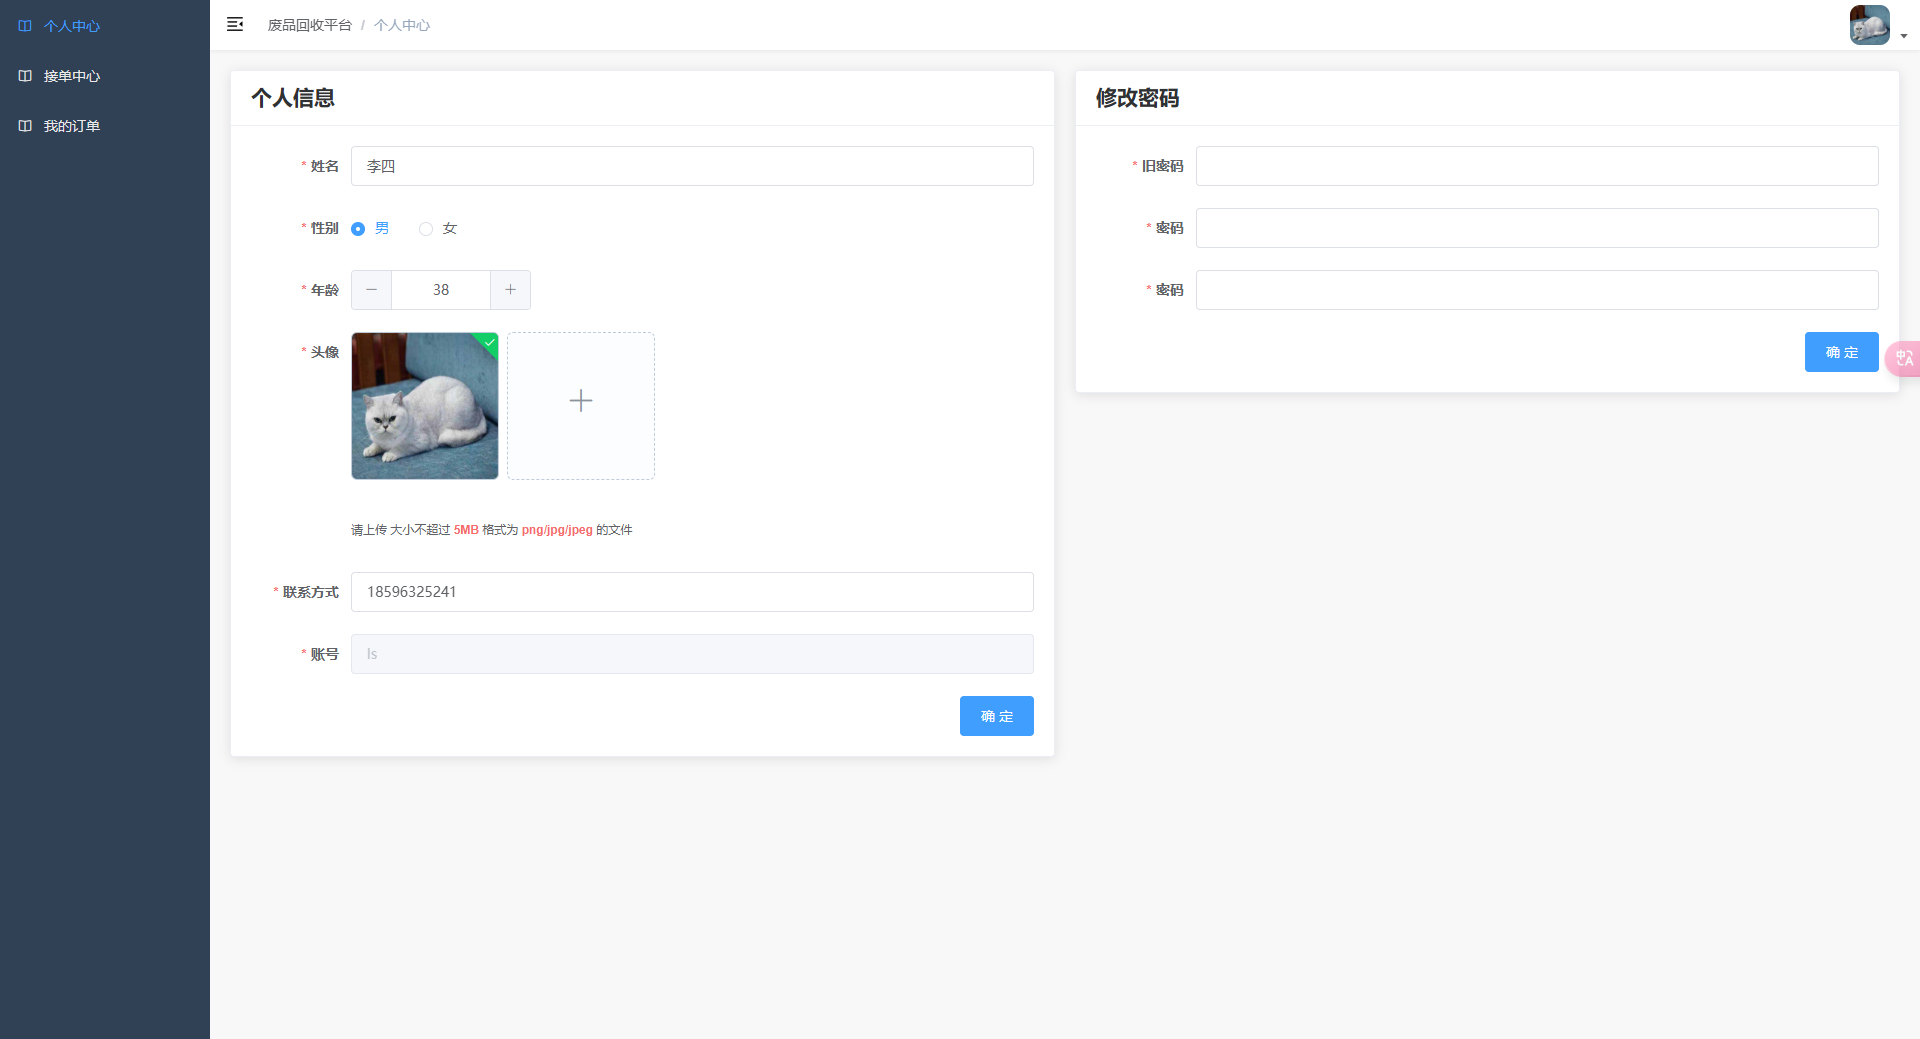The width and height of the screenshot is (1920, 1039).
Task: Click 确定 in the 个人信息 panel
Action: (997, 716)
